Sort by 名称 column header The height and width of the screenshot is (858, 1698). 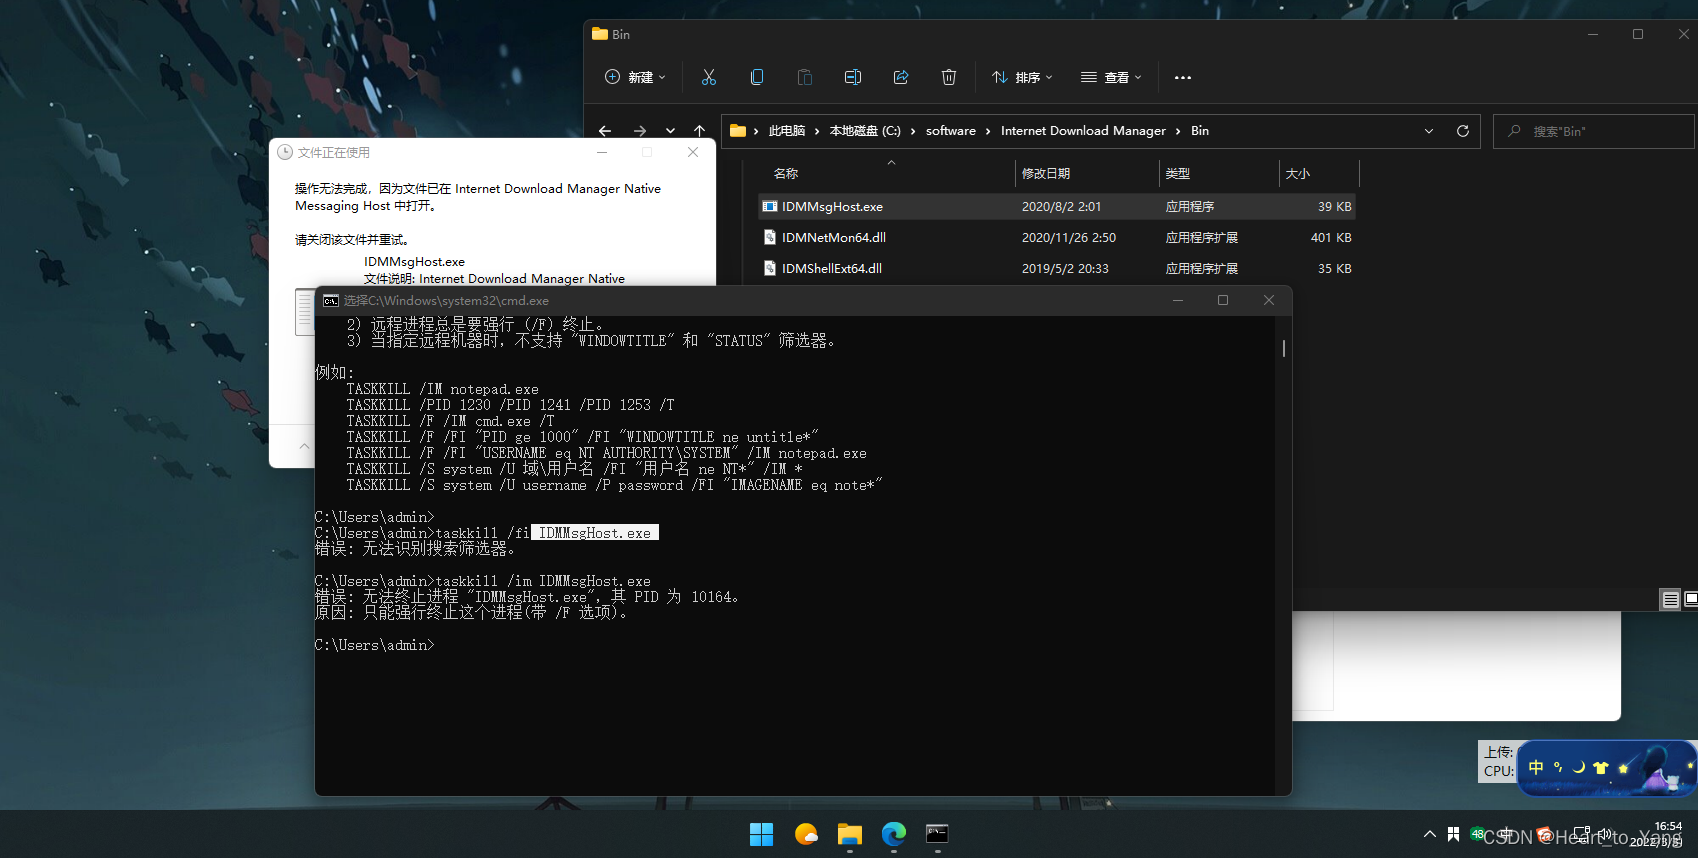pyautogui.click(x=786, y=173)
